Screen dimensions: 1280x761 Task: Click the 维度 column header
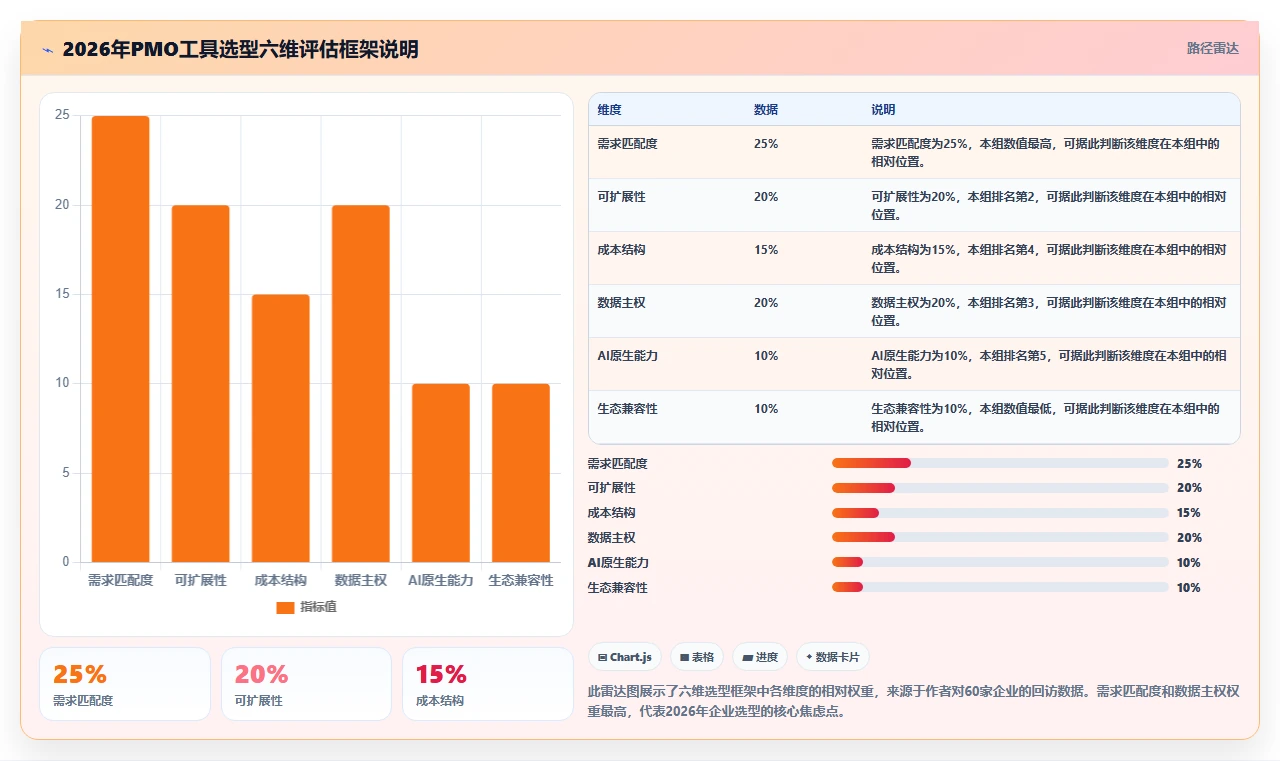(x=609, y=110)
